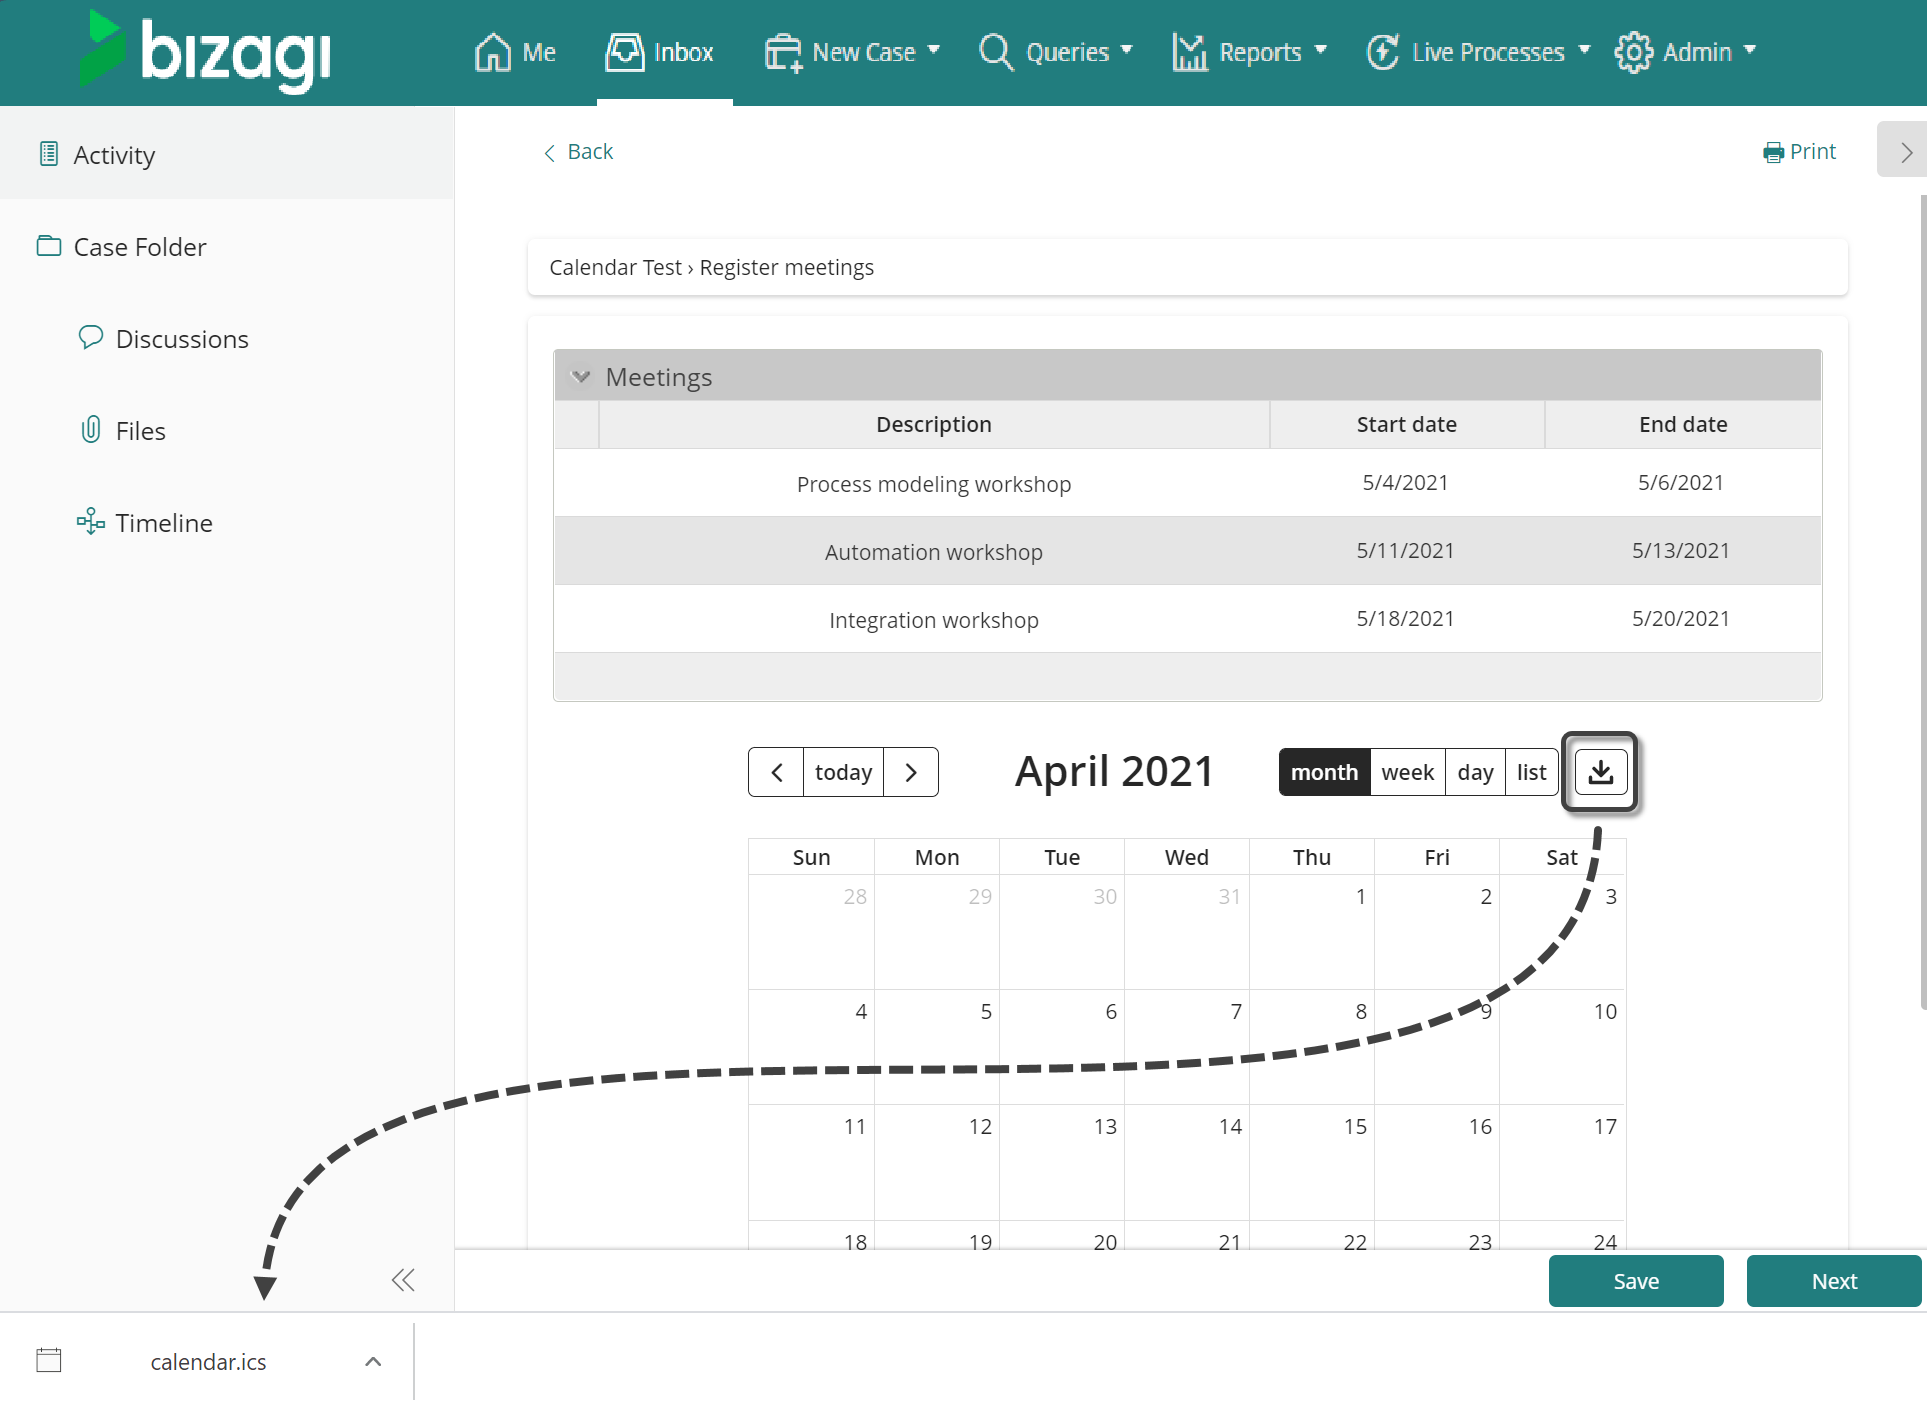Collapse the Meetings table section
This screenshot has width=1927, height=1407.
(581, 377)
